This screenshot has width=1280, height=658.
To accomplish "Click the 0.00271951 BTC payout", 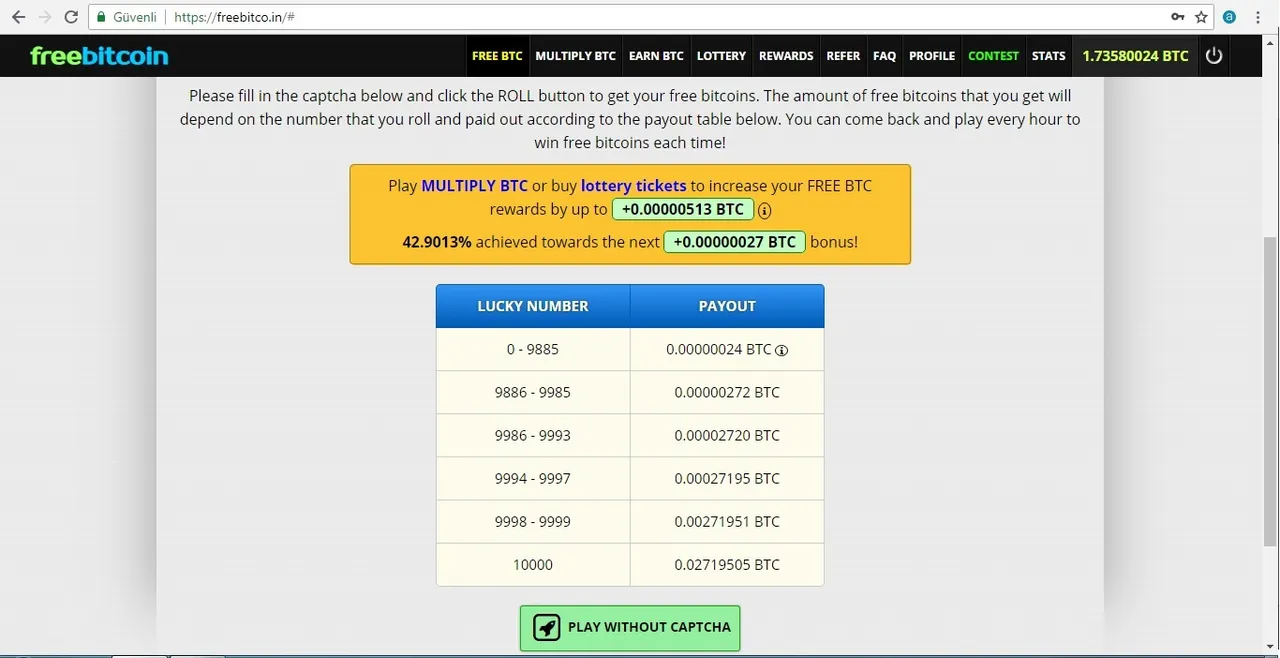I will coord(727,522).
